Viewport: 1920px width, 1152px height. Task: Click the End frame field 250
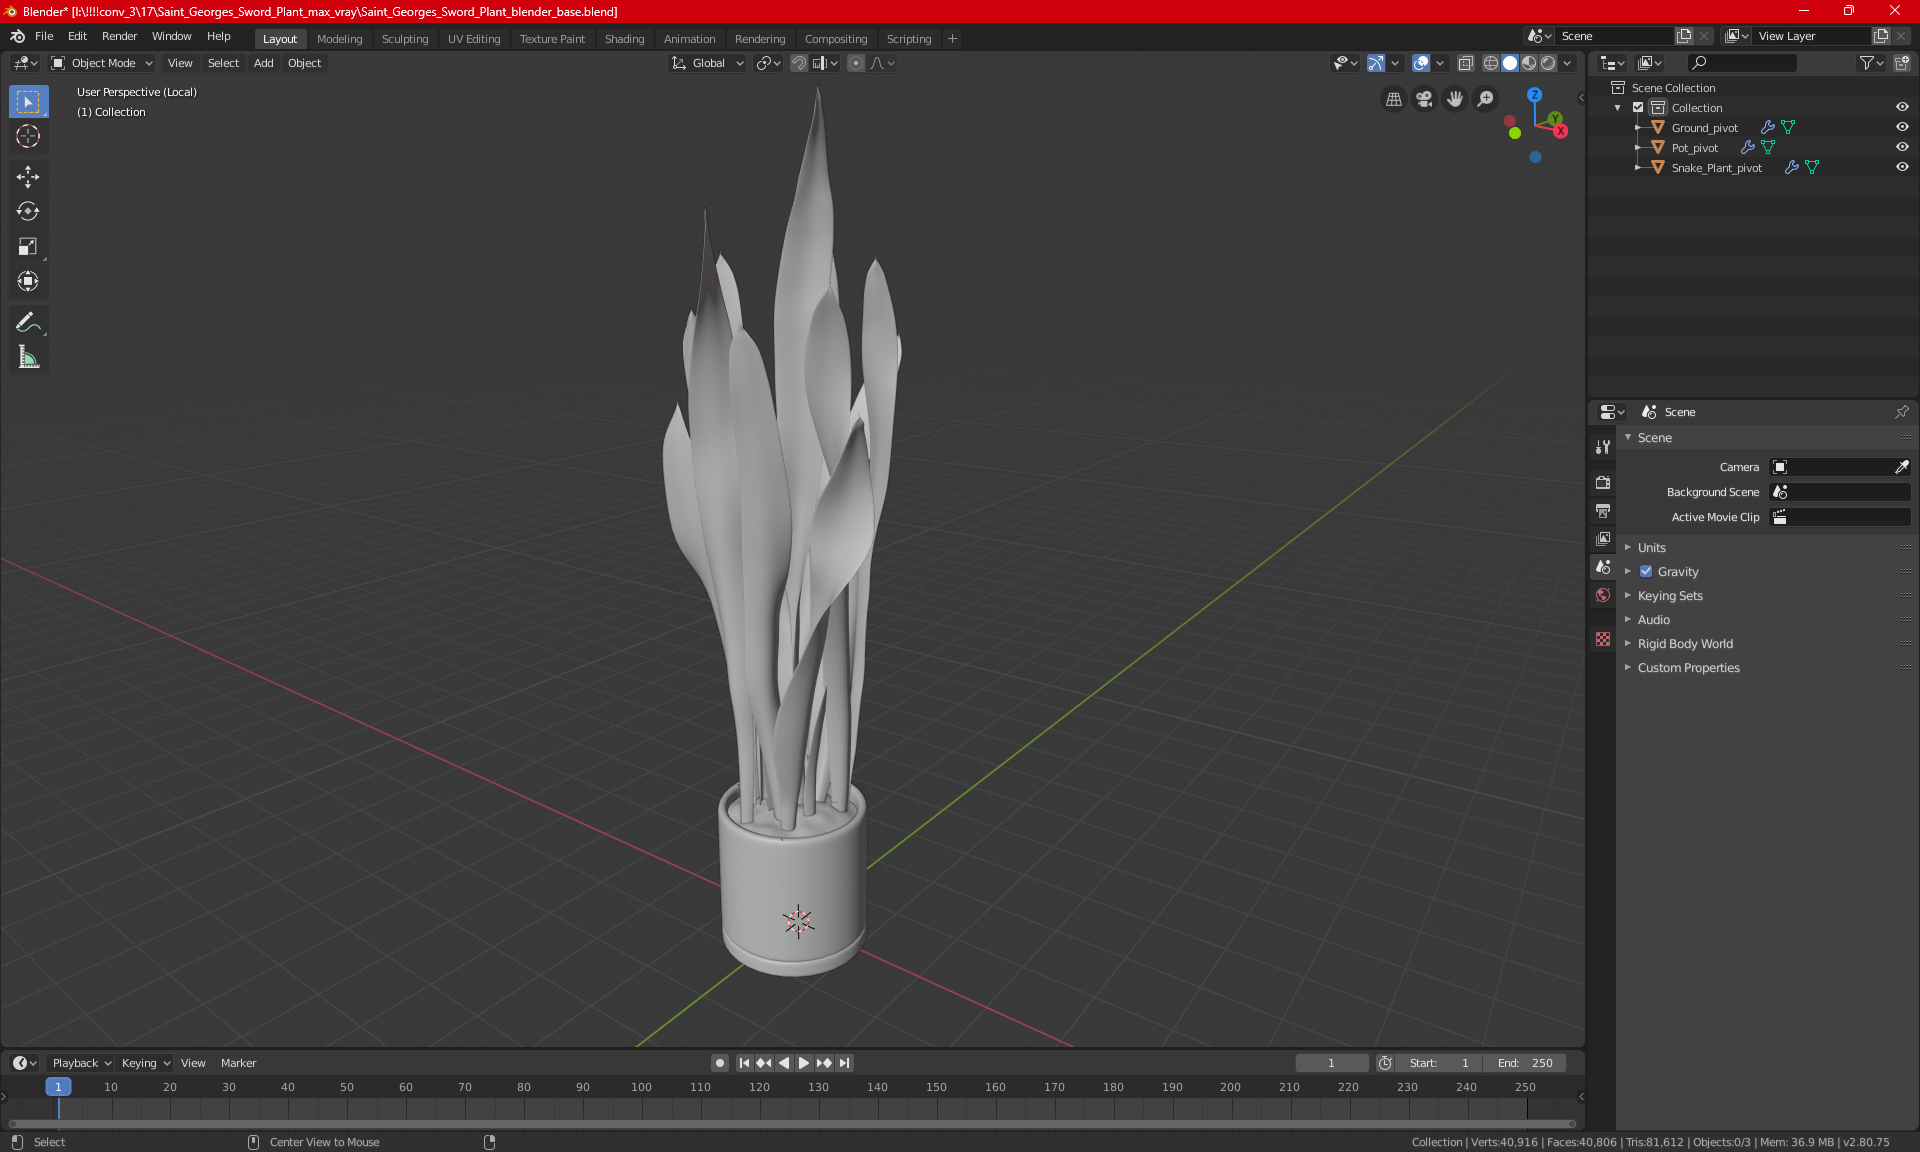pyautogui.click(x=1525, y=1063)
